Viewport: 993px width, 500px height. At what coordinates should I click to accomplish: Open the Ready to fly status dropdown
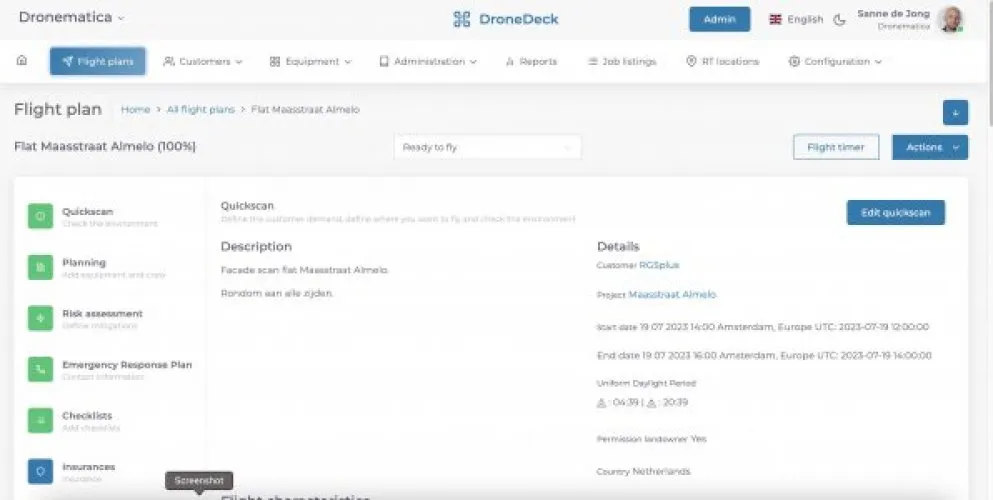point(487,147)
